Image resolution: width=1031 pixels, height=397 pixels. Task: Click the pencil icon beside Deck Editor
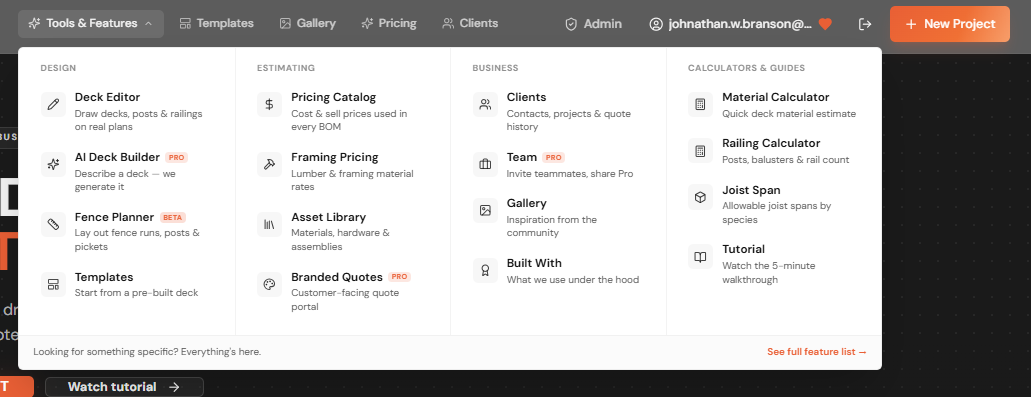click(53, 105)
